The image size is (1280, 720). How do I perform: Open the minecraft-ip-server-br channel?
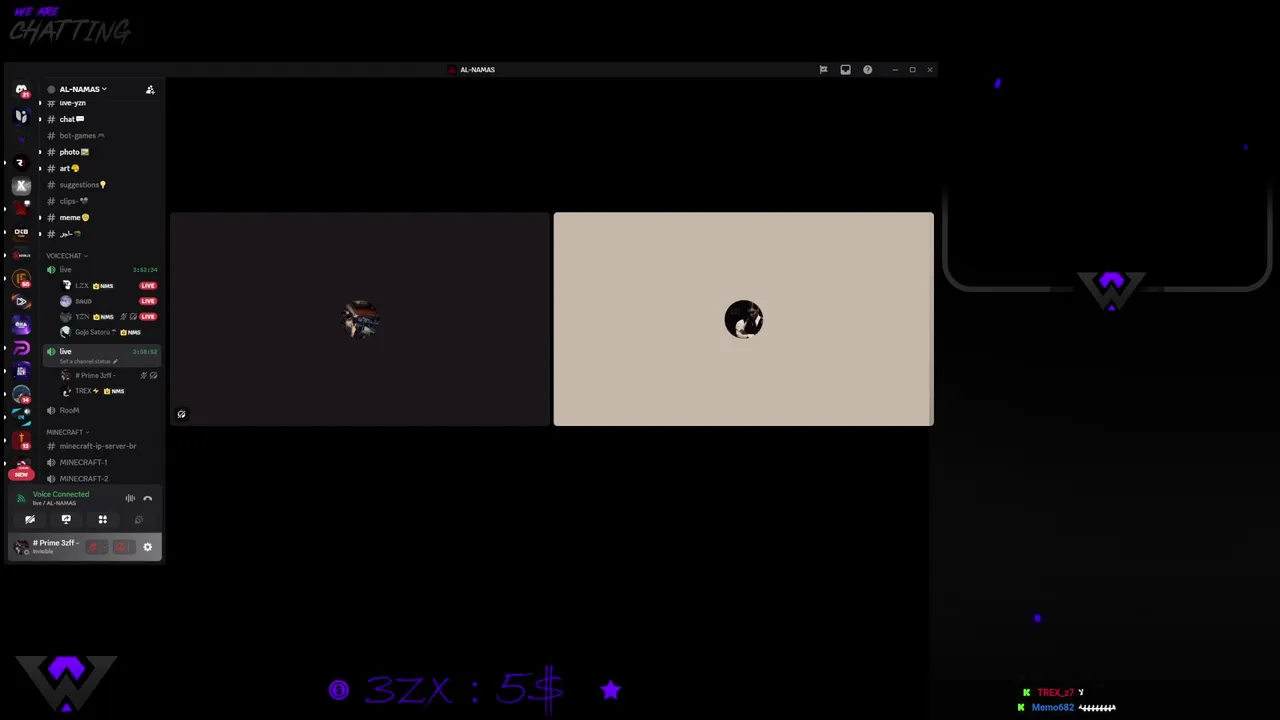(100, 446)
